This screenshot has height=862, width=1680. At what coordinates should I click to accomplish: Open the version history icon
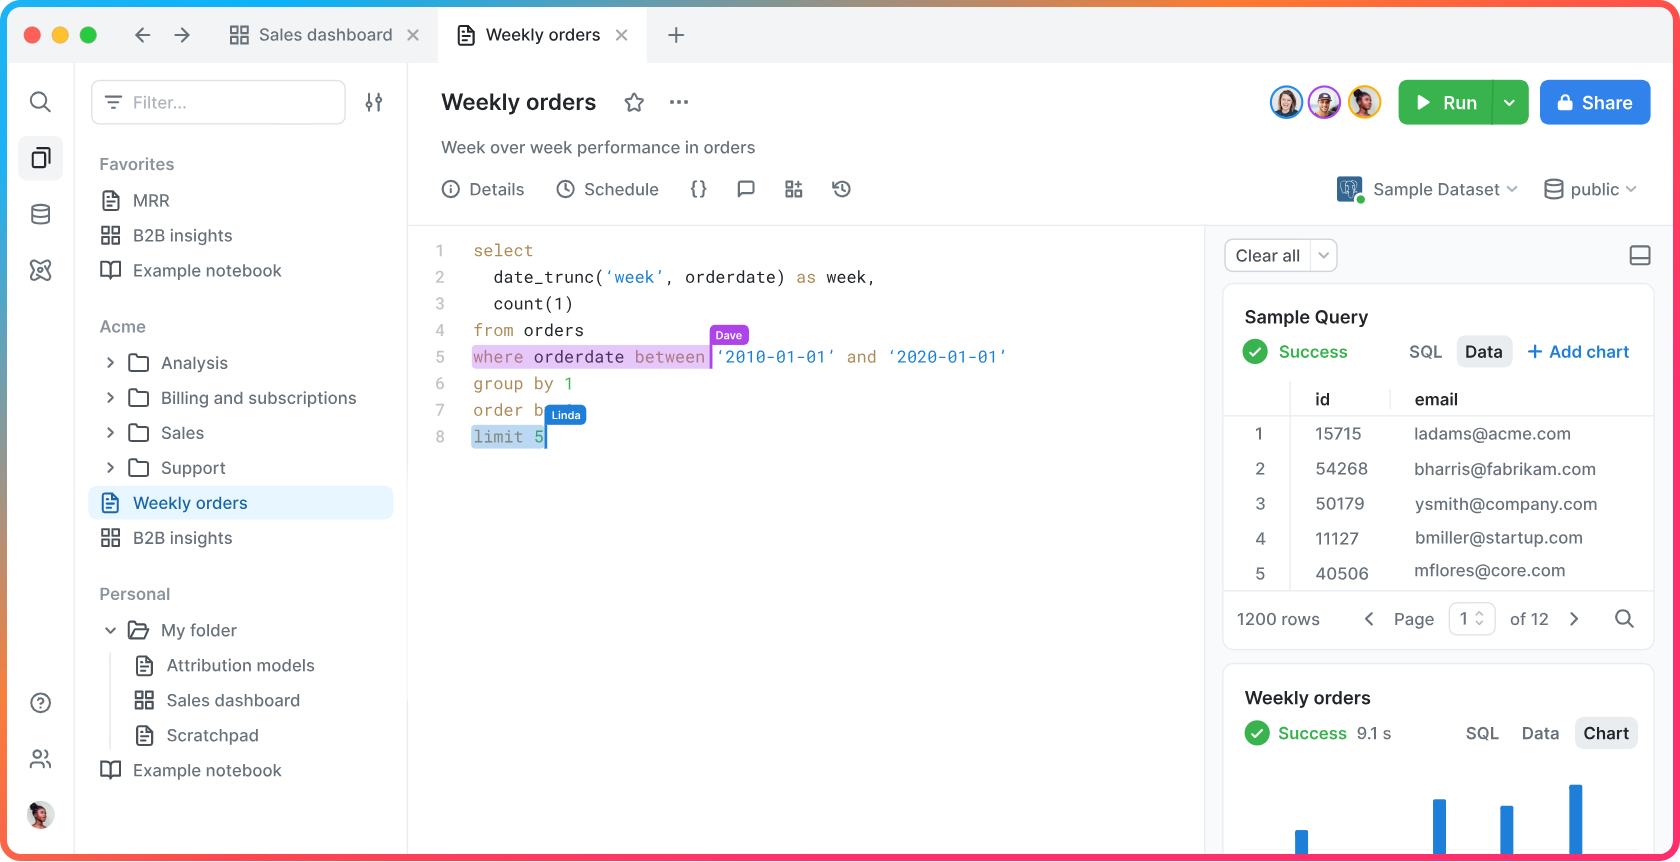(842, 189)
